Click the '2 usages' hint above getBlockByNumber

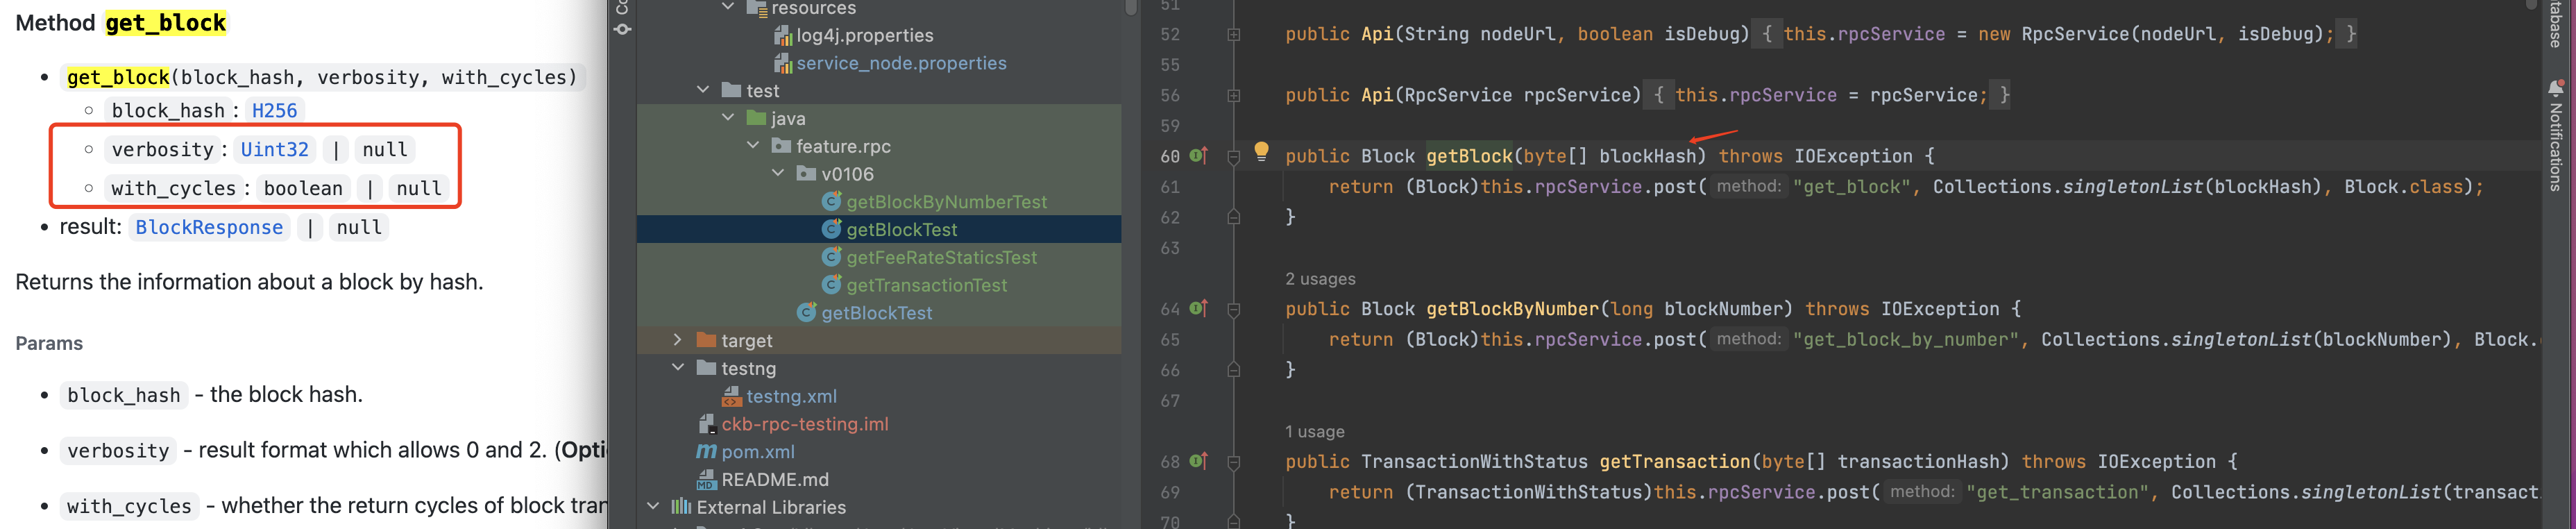pyautogui.click(x=1320, y=279)
